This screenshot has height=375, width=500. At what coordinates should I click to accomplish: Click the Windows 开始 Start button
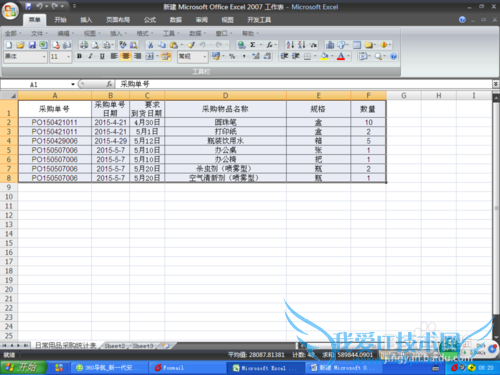[x=24, y=368]
